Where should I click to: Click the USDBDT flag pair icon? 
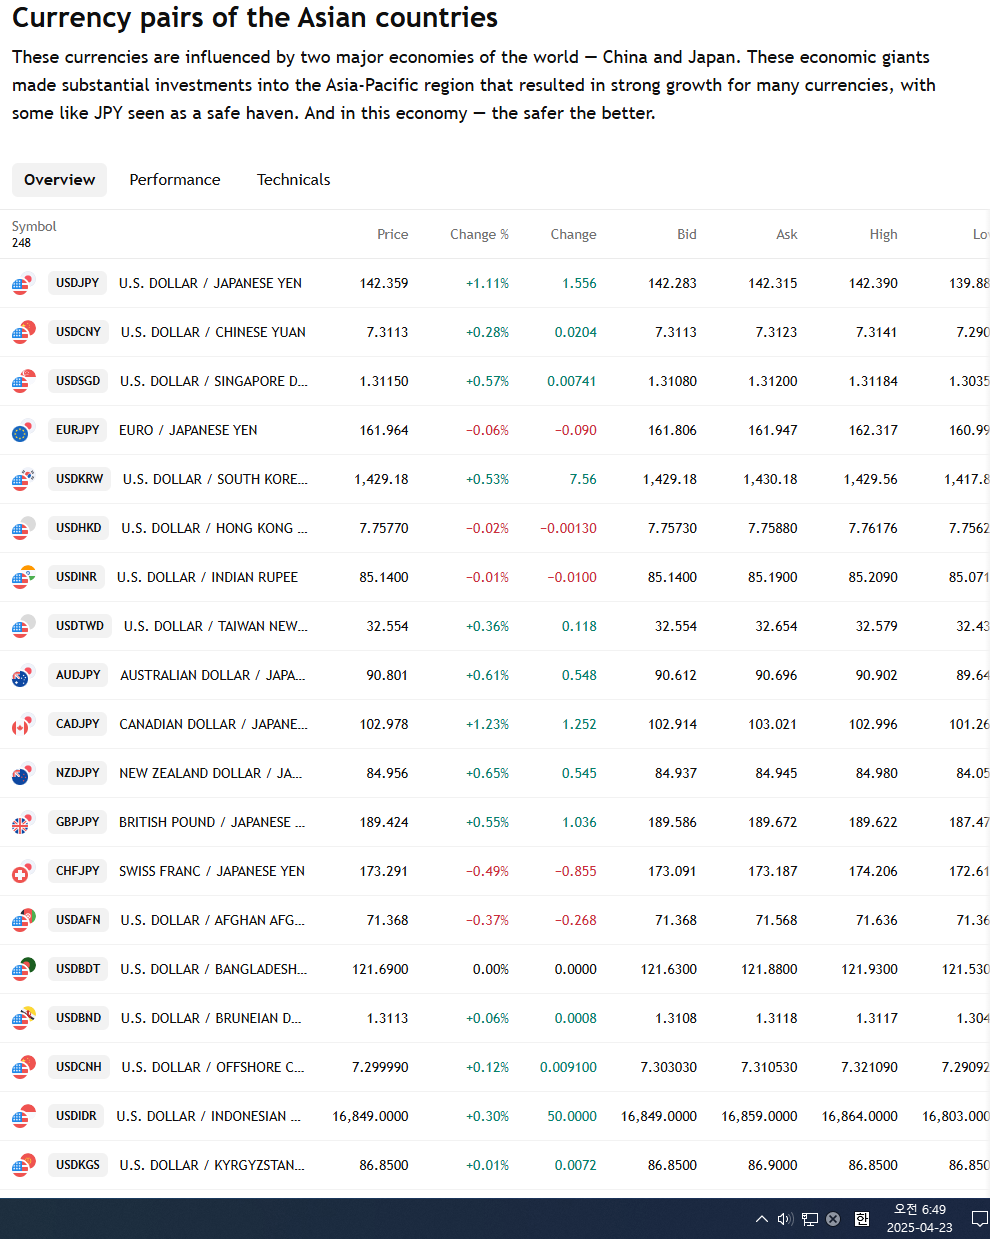coord(23,970)
